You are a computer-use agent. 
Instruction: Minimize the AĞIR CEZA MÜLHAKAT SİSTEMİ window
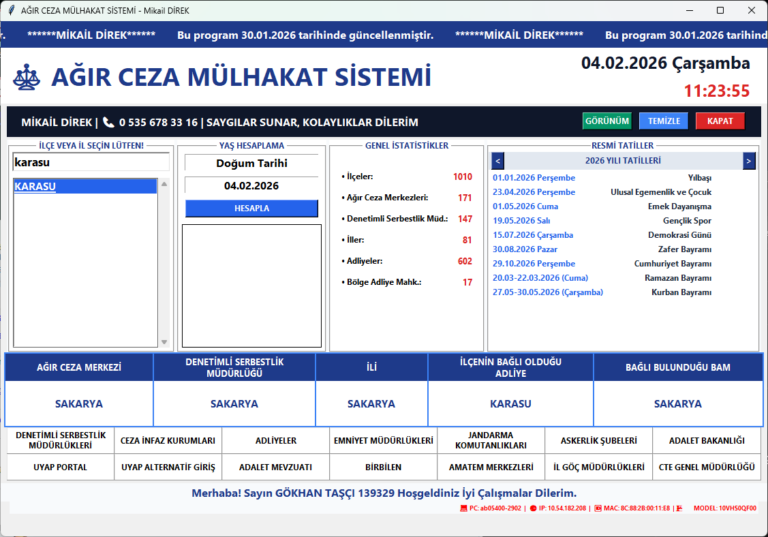[690, 10]
